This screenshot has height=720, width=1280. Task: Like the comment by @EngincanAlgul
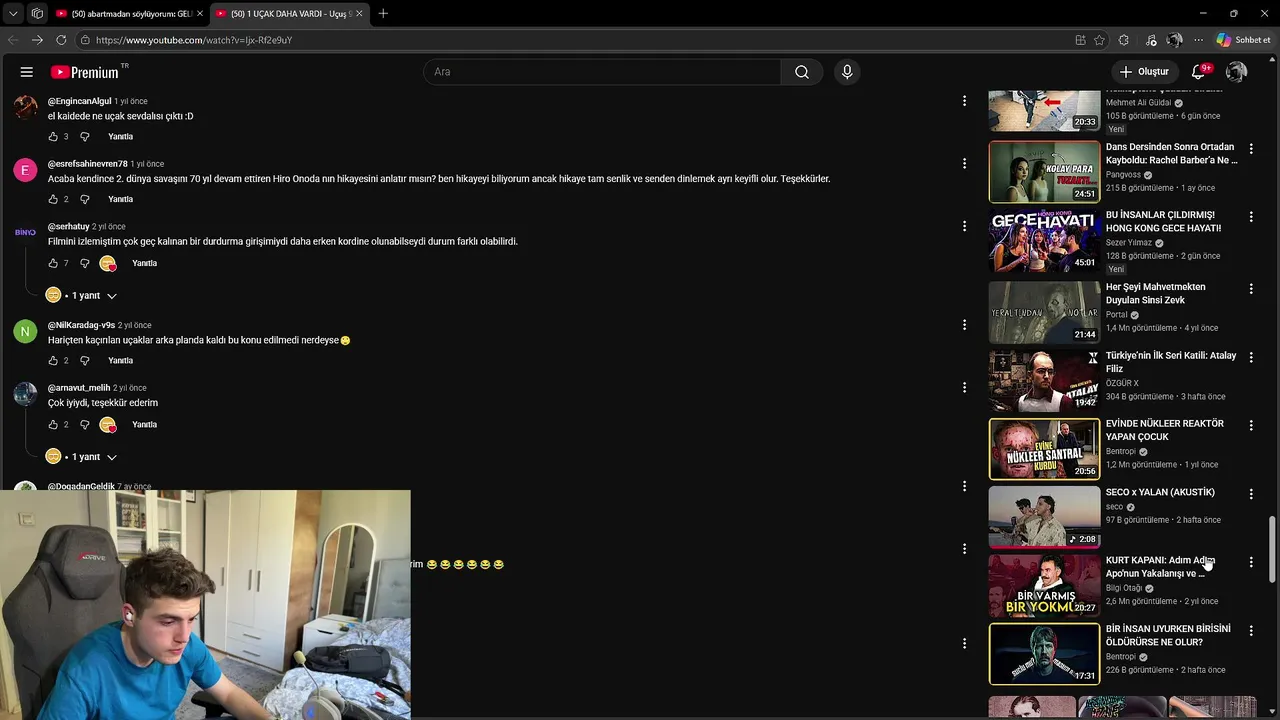[53, 137]
